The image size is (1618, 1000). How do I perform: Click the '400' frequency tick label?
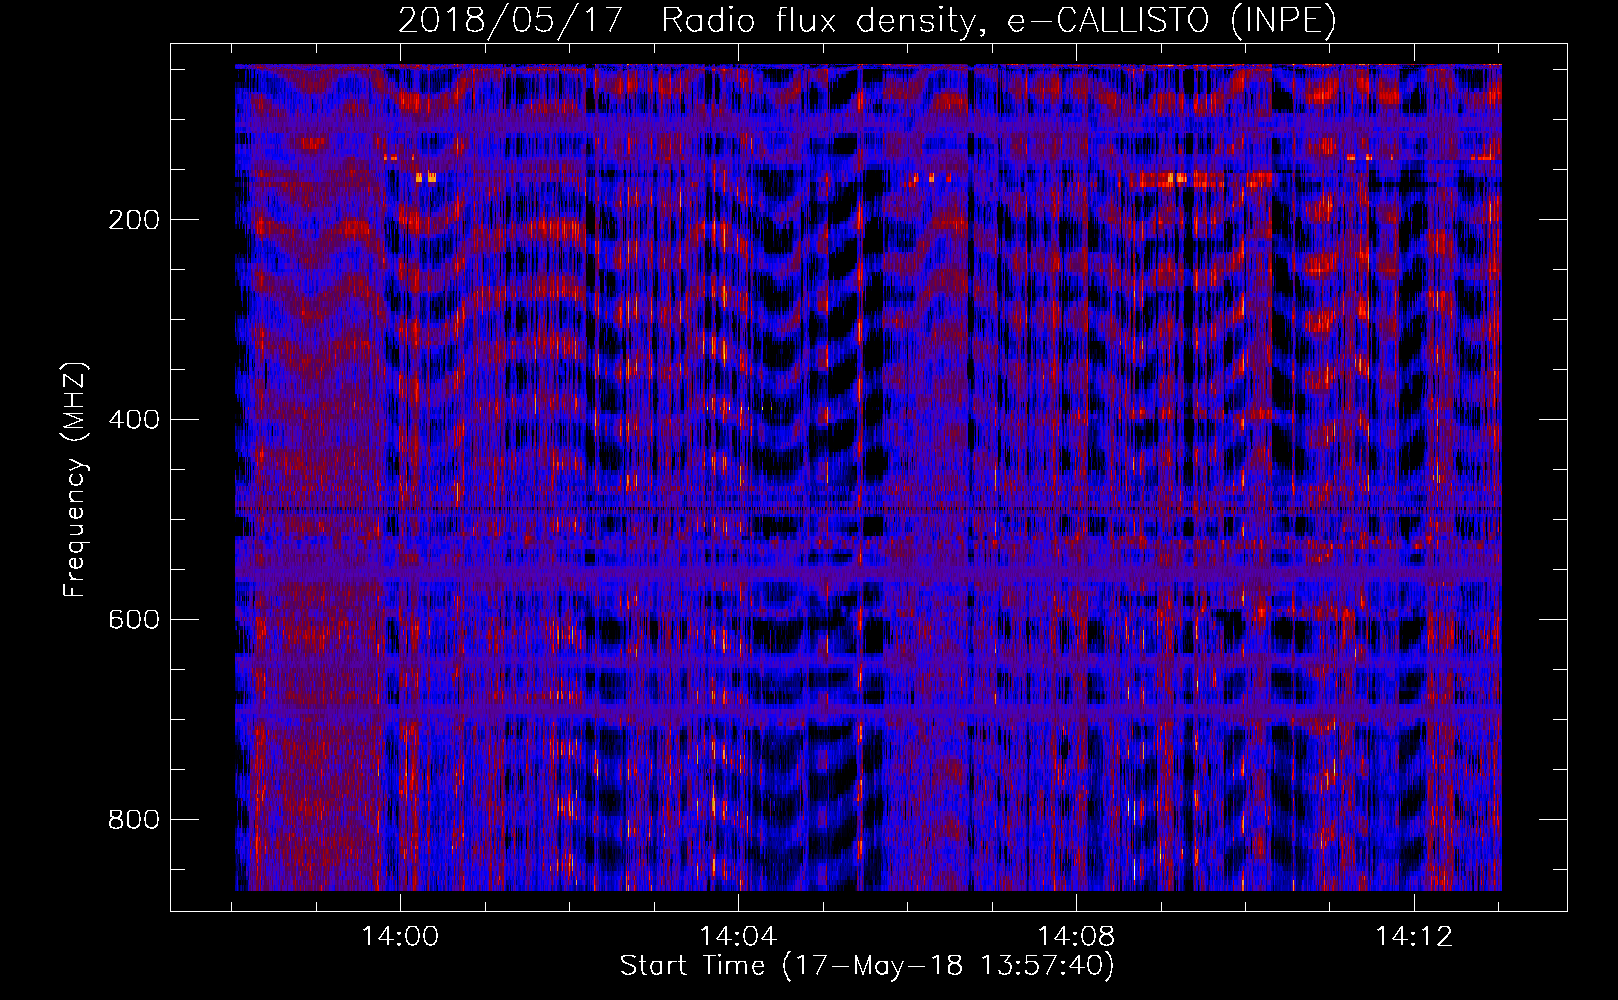(x=133, y=420)
